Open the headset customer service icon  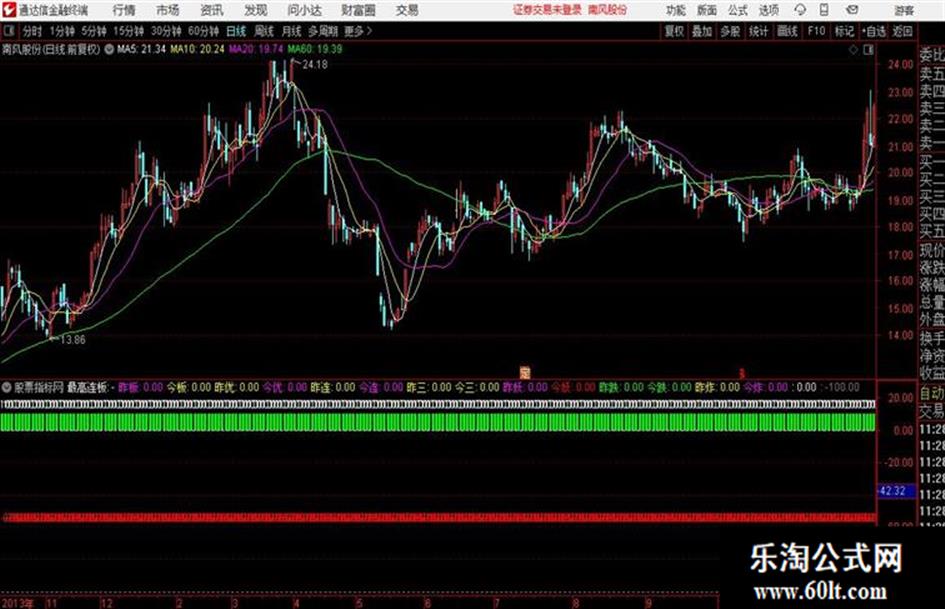[x=800, y=10]
